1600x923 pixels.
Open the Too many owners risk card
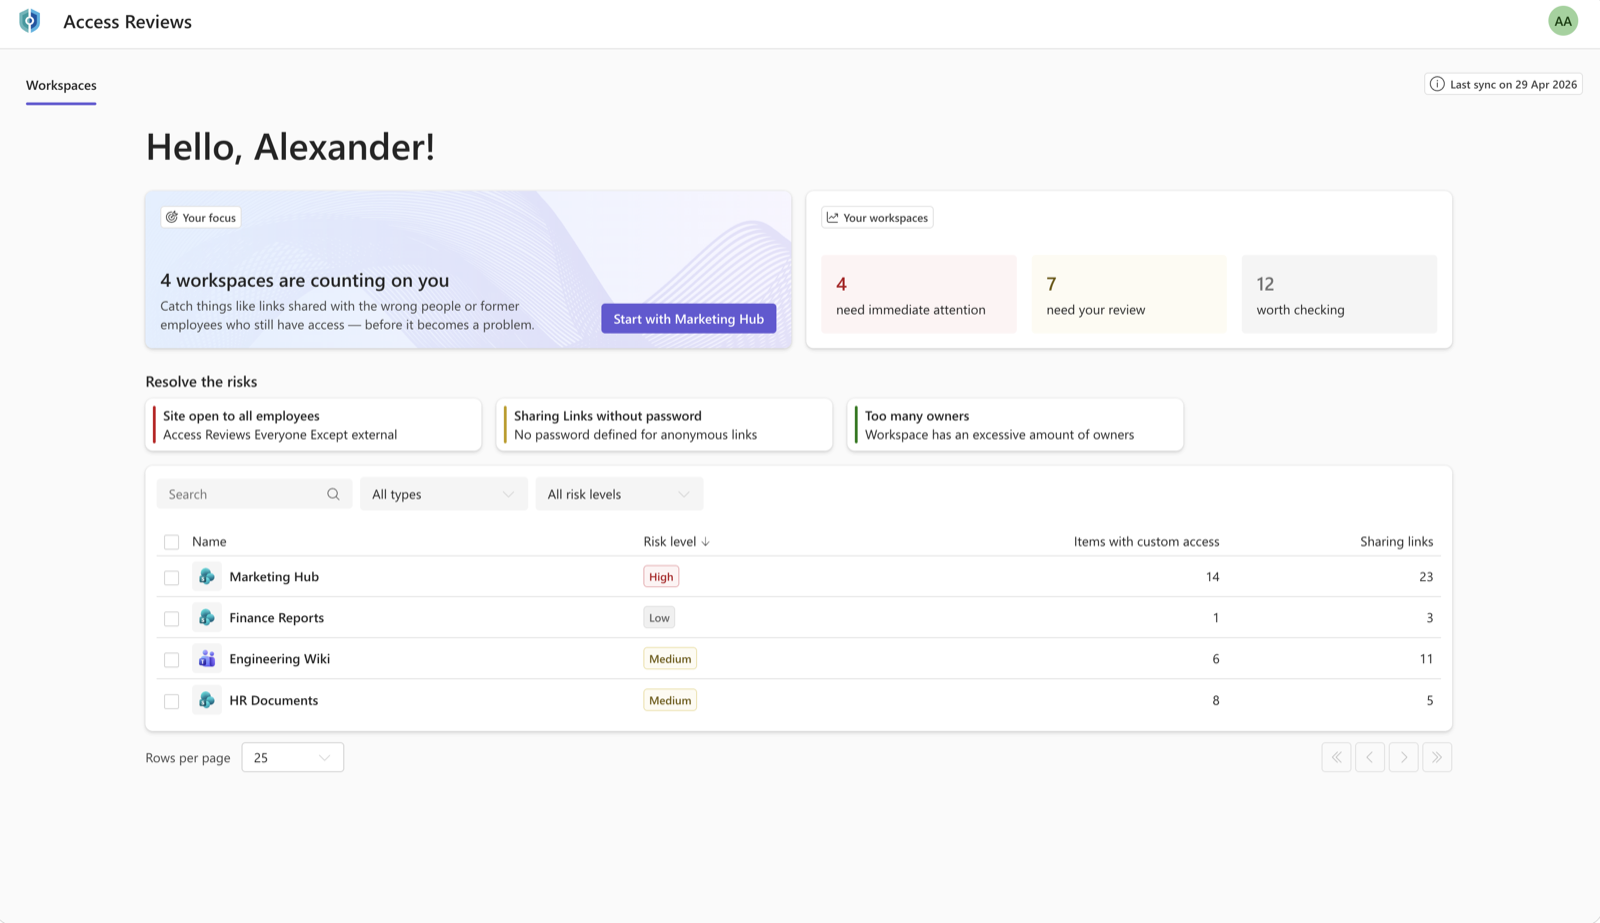[1016, 425]
